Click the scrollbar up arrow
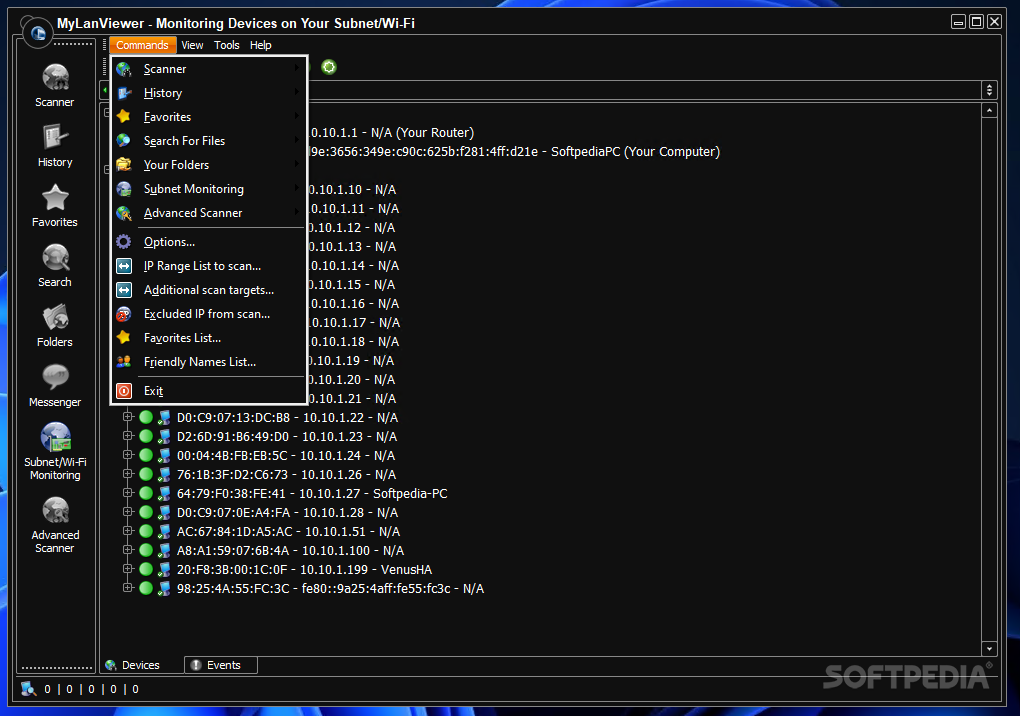Image resolution: width=1020 pixels, height=716 pixels. (x=989, y=111)
